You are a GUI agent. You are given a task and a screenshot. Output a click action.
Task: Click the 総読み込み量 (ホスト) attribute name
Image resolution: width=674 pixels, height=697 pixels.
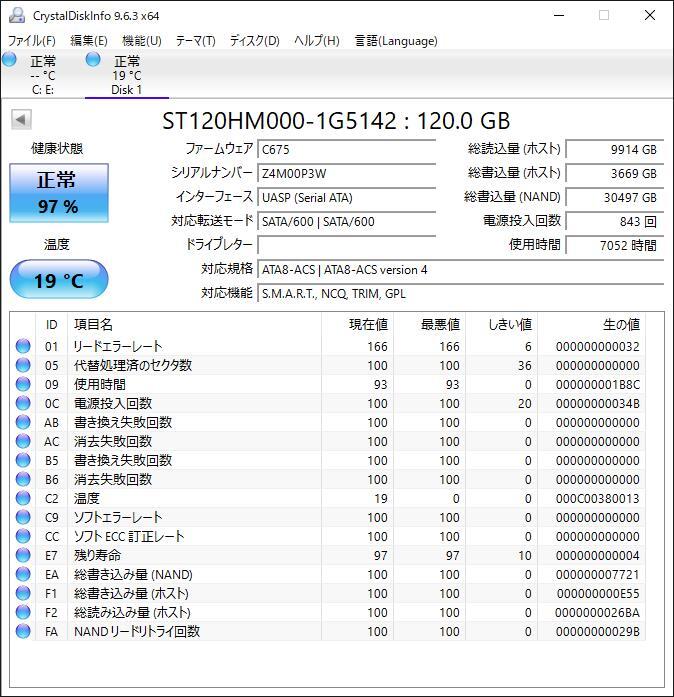tap(132, 613)
